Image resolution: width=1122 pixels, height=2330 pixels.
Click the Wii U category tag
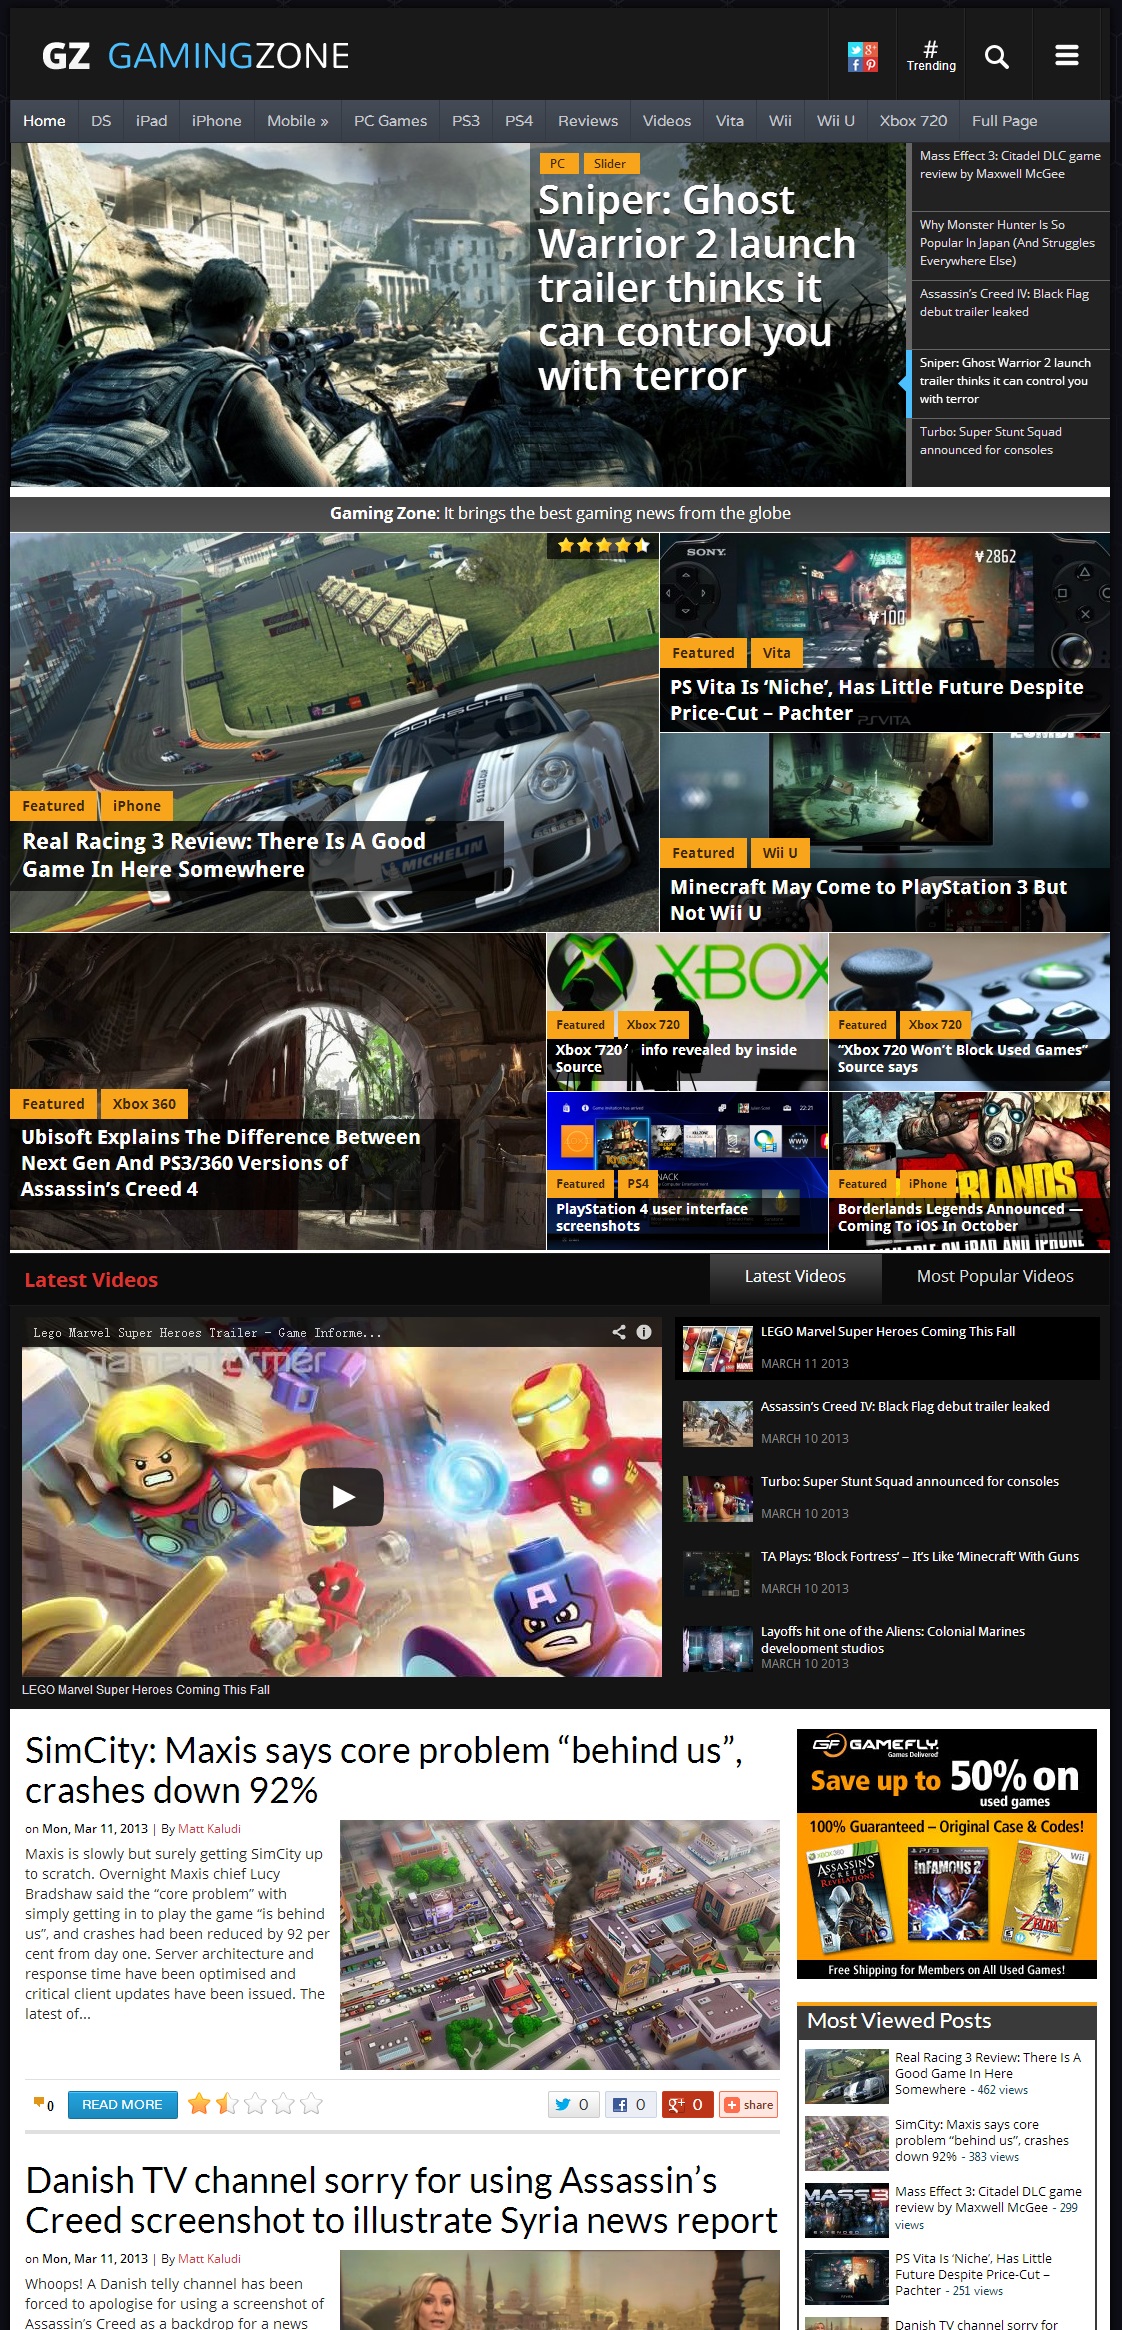[x=780, y=853]
